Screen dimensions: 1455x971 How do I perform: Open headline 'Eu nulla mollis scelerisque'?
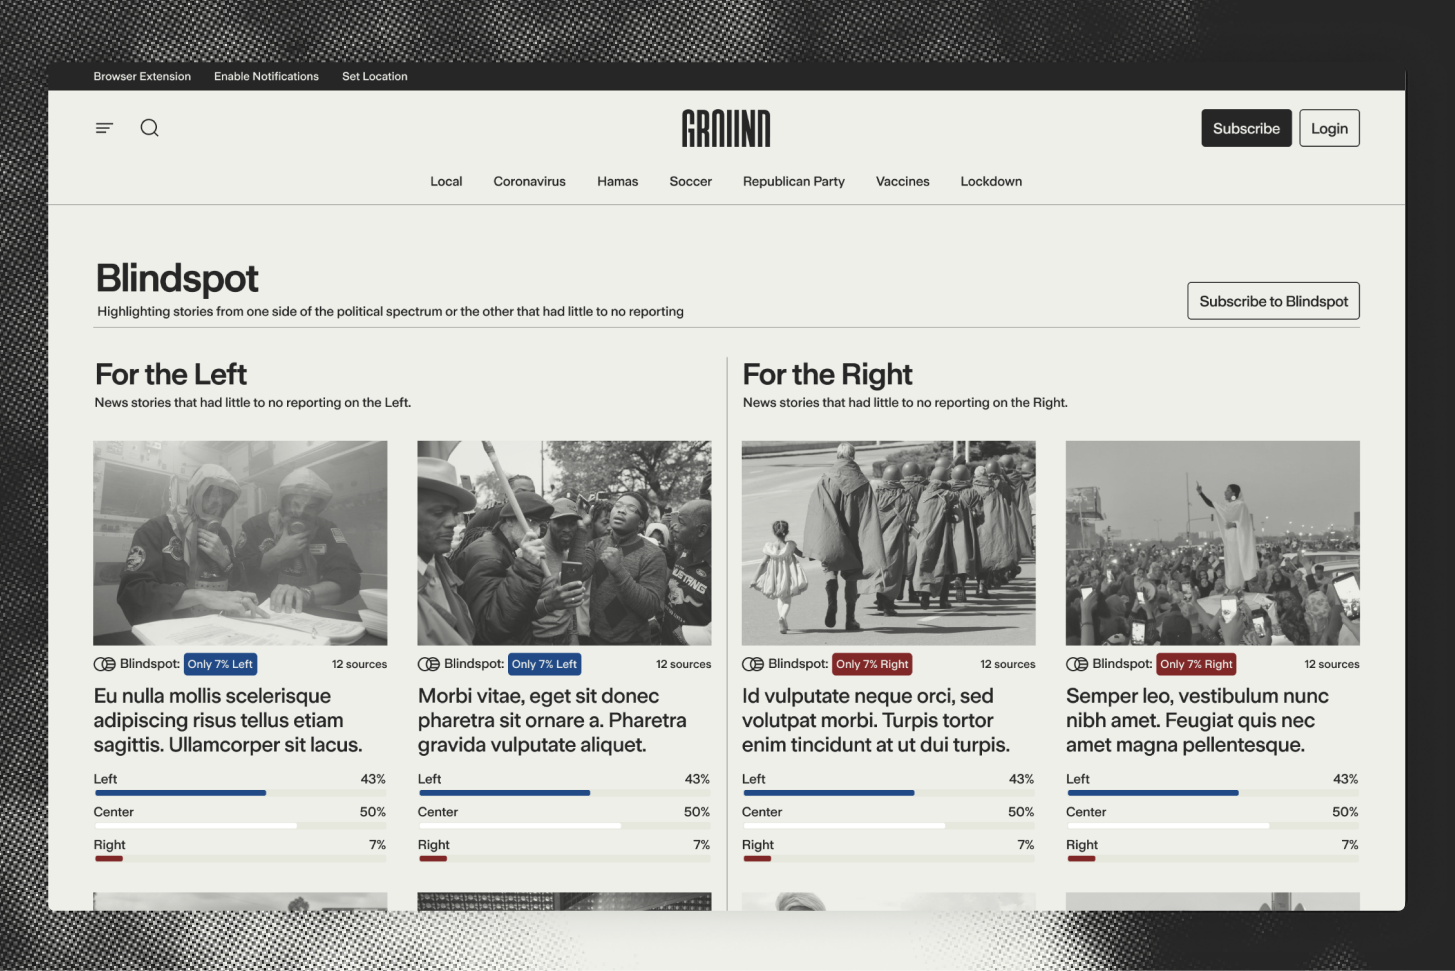[228, 720]
